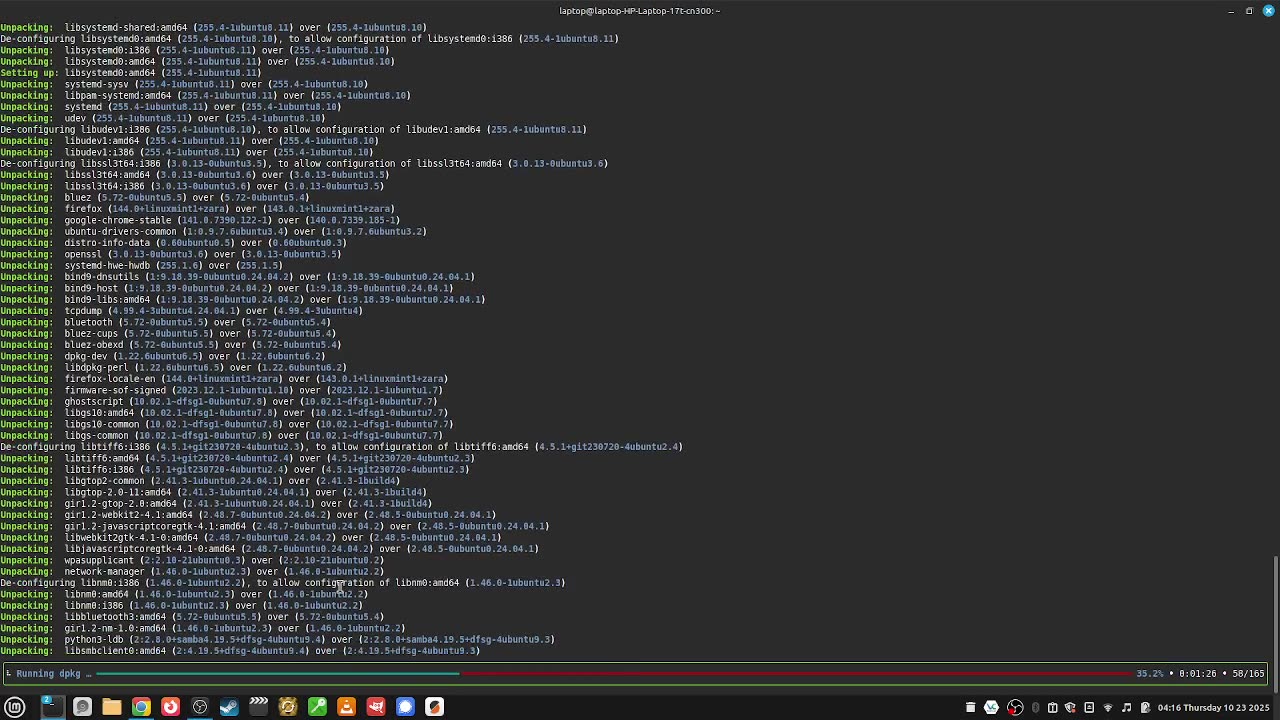Image resolution: width=1280 pixels, height=720 pixels.
Task: Open the red fox-face app taskbar icon
Action: click(x=376, y=707)
